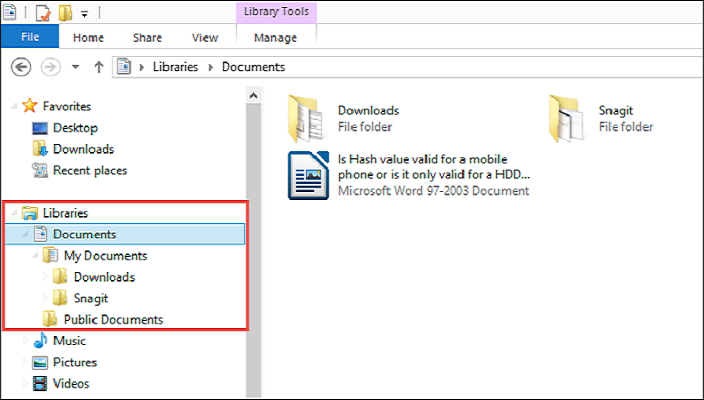Open the recent locations dropdown arrow

75,67
